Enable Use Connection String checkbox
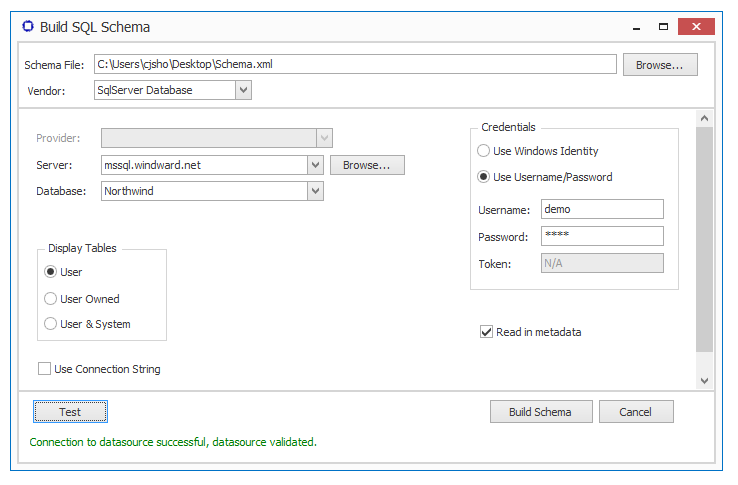The width and height of the screenshot is (738, 485). [x=44, y=369]
